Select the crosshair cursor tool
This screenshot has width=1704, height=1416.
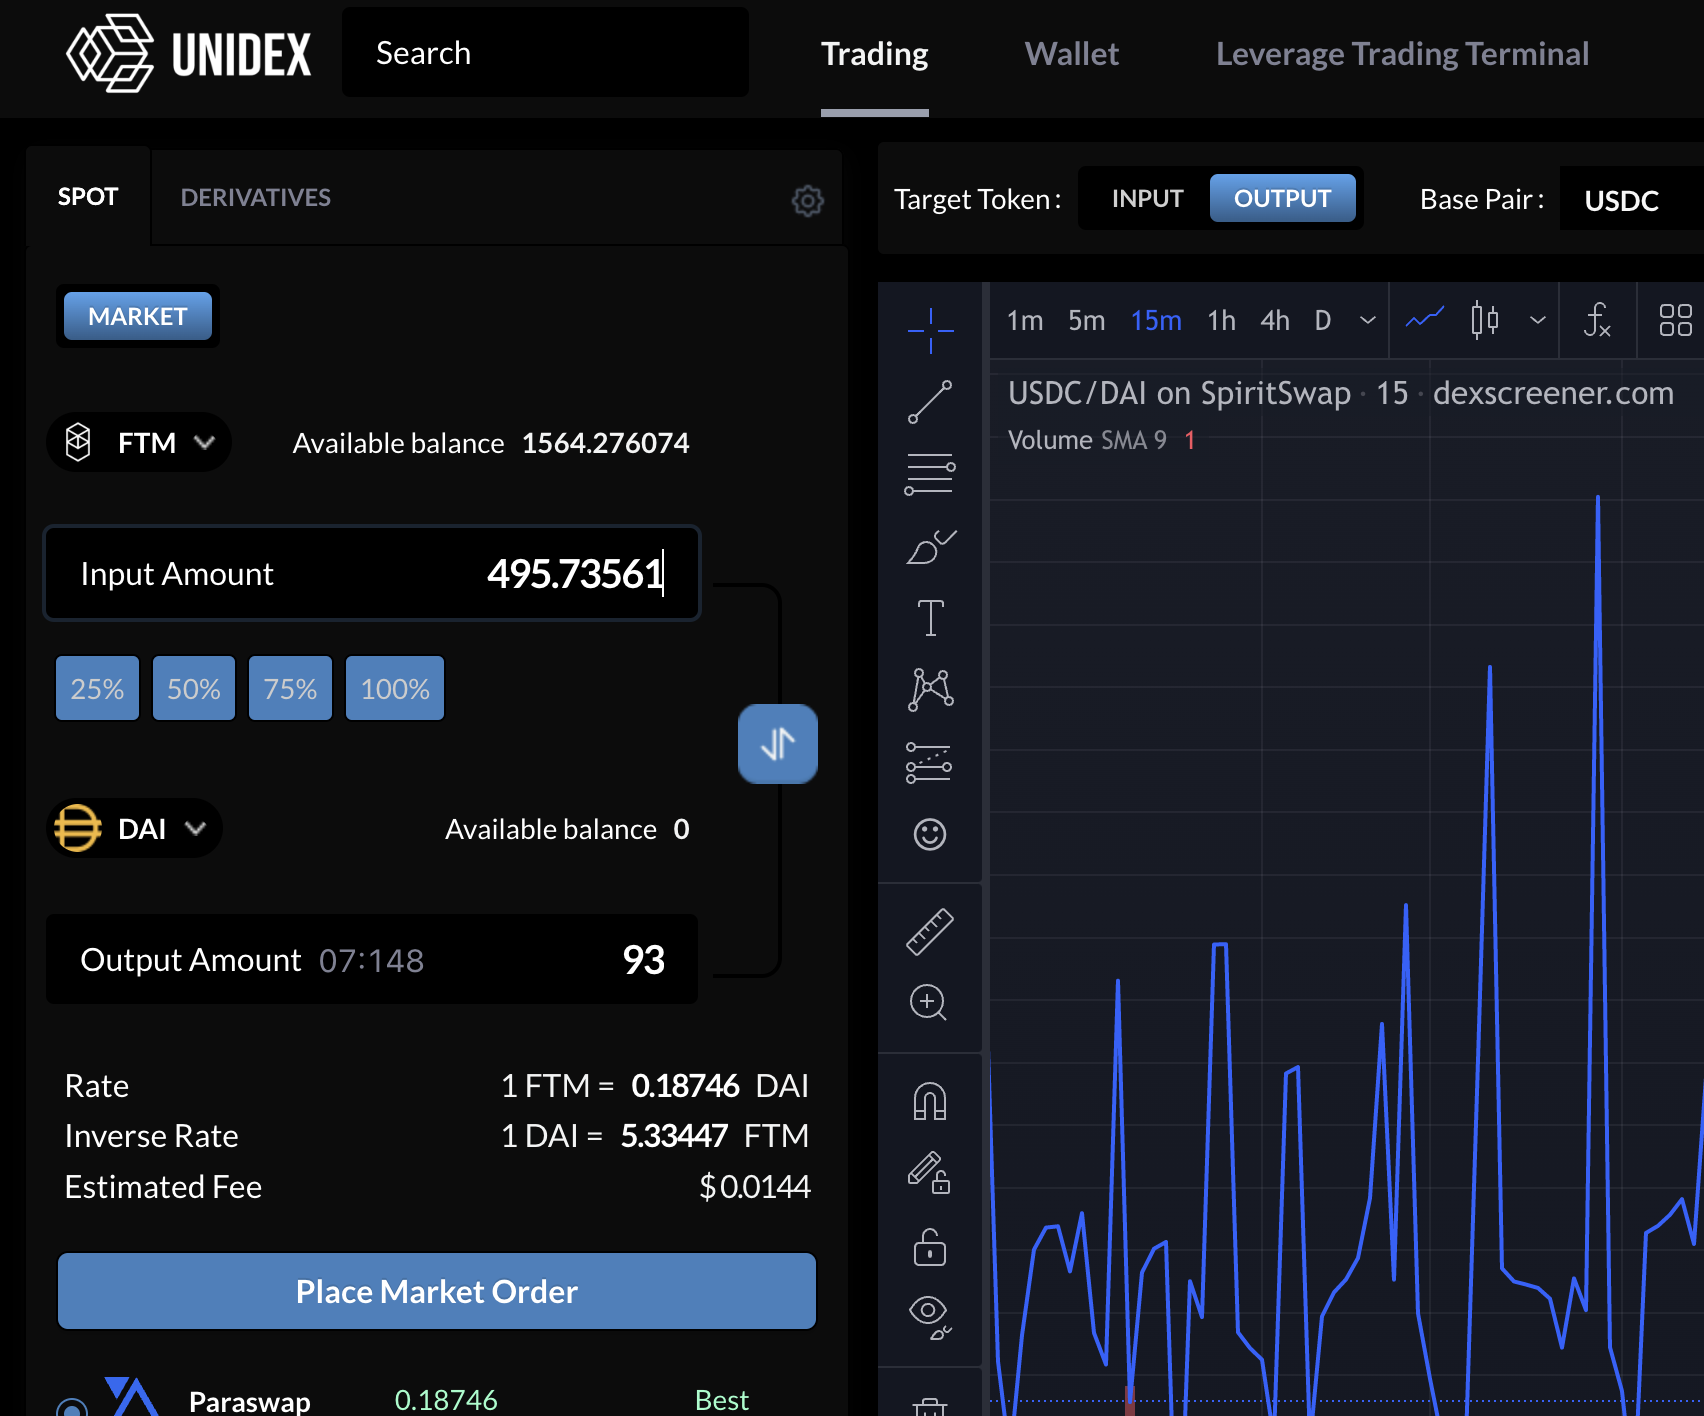click(930, 330)
